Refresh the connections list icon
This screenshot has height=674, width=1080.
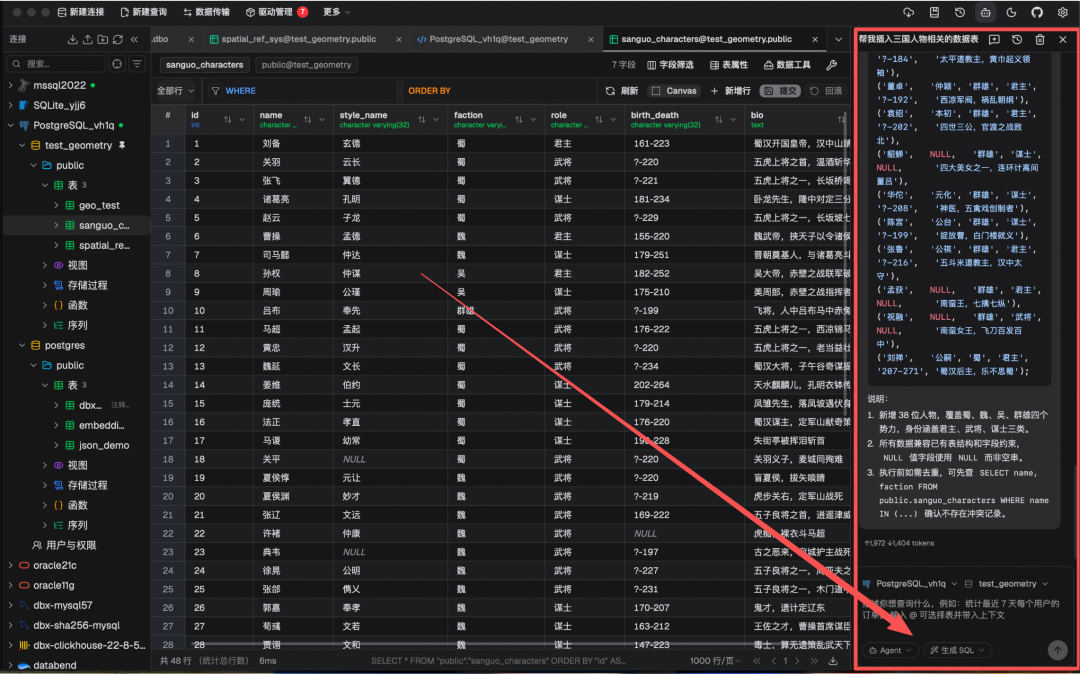pos(118,39)
